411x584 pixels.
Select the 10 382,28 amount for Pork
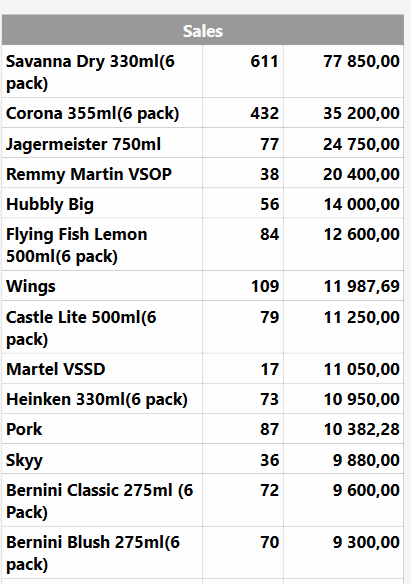[x=361, y=429]
